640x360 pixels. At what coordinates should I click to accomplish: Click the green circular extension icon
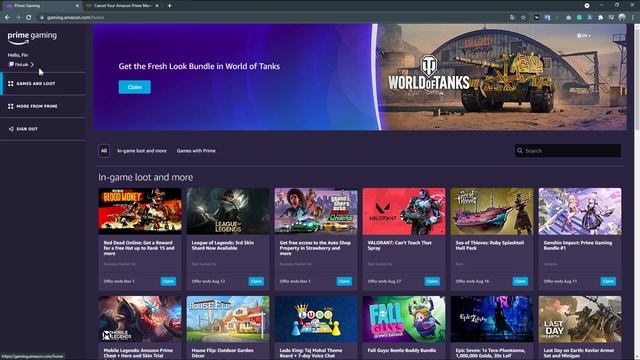pos(579,18)
